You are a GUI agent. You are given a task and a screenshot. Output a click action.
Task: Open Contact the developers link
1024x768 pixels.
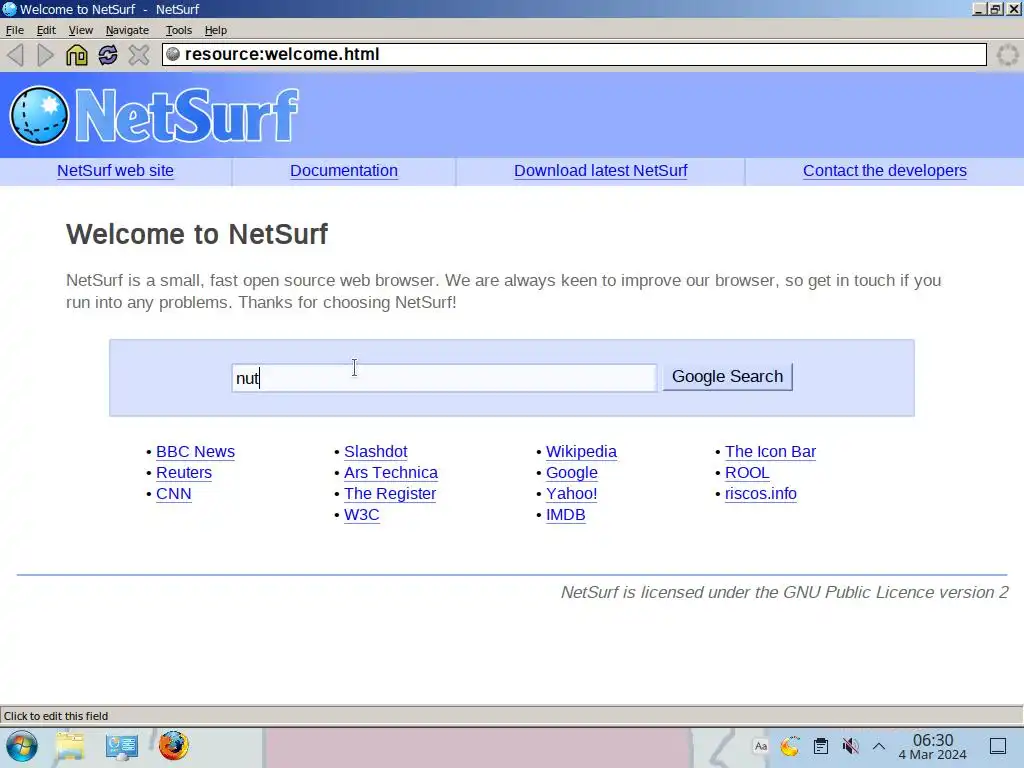click(885, 170)
